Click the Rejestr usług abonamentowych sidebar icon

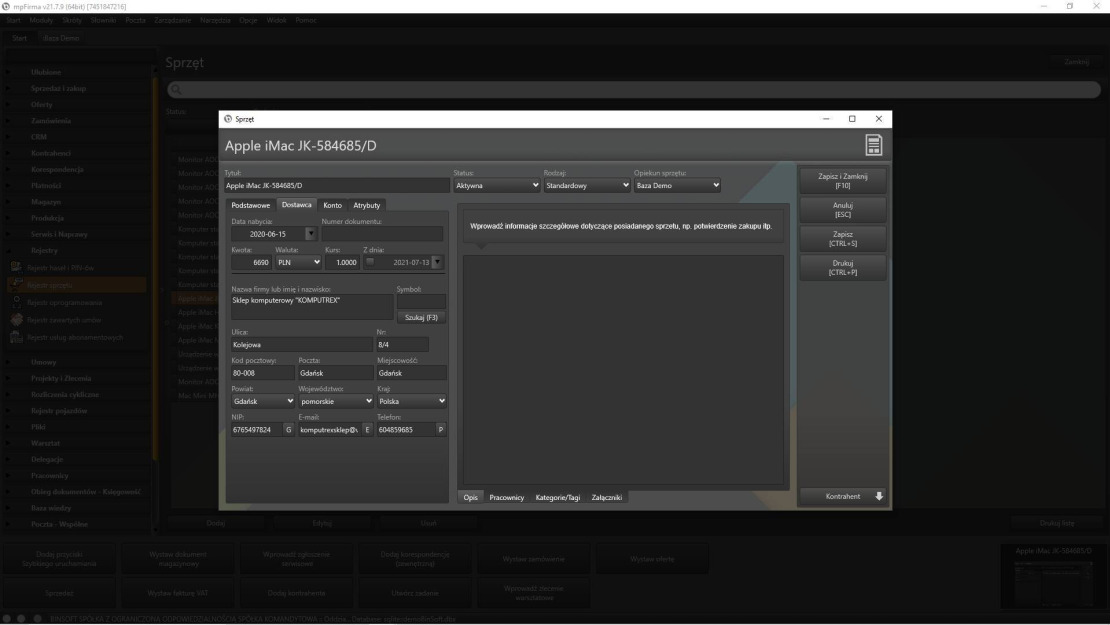[x=16, y=338]
